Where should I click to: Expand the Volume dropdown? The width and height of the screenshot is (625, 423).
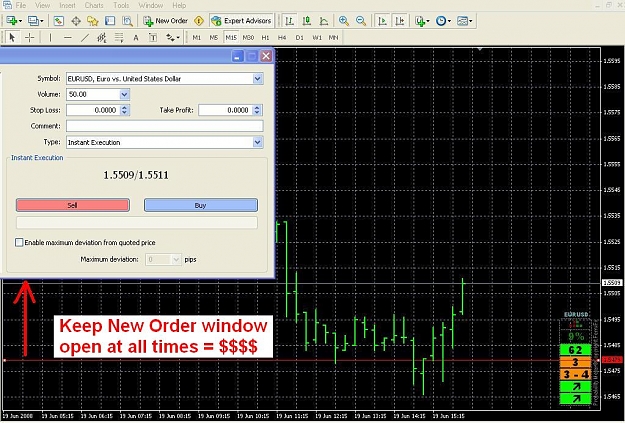124,94
